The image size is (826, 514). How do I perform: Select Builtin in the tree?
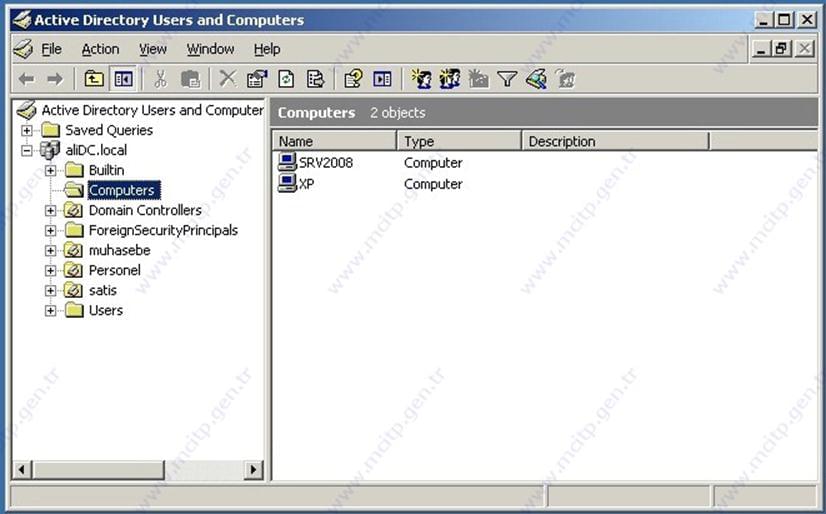(x=106, y=170)
